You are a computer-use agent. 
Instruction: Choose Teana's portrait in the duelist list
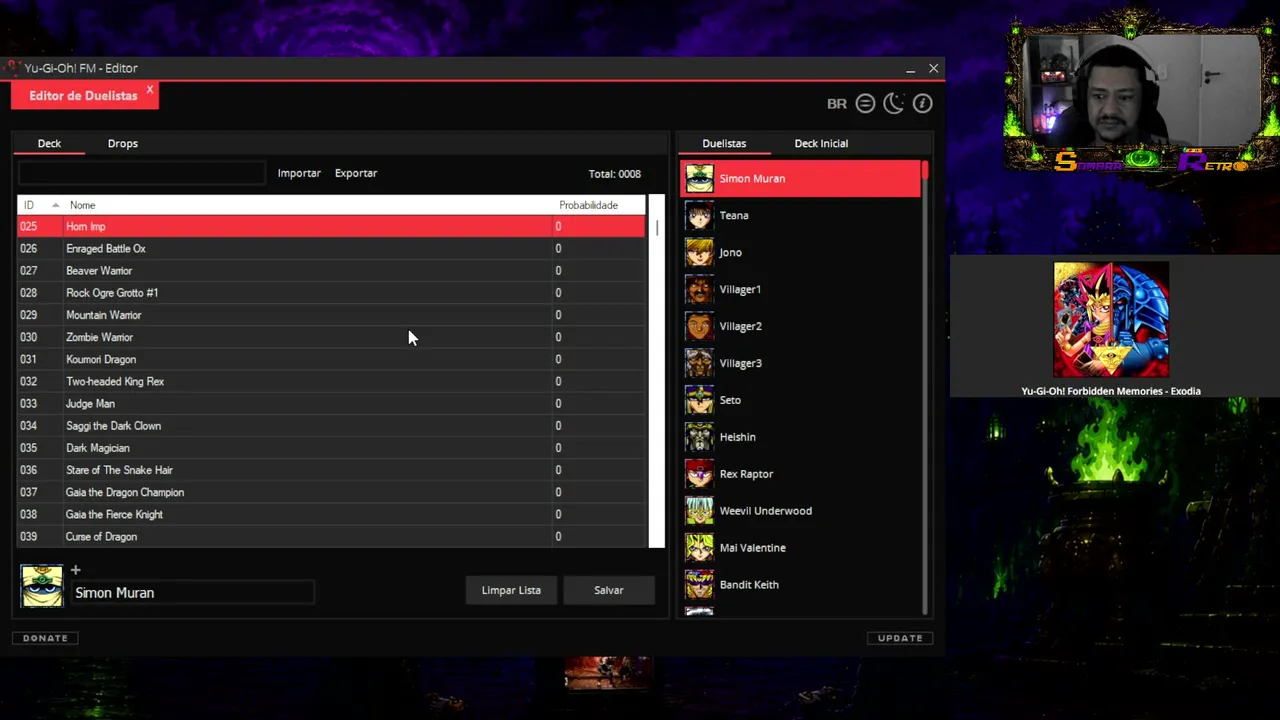pos(699,215)
